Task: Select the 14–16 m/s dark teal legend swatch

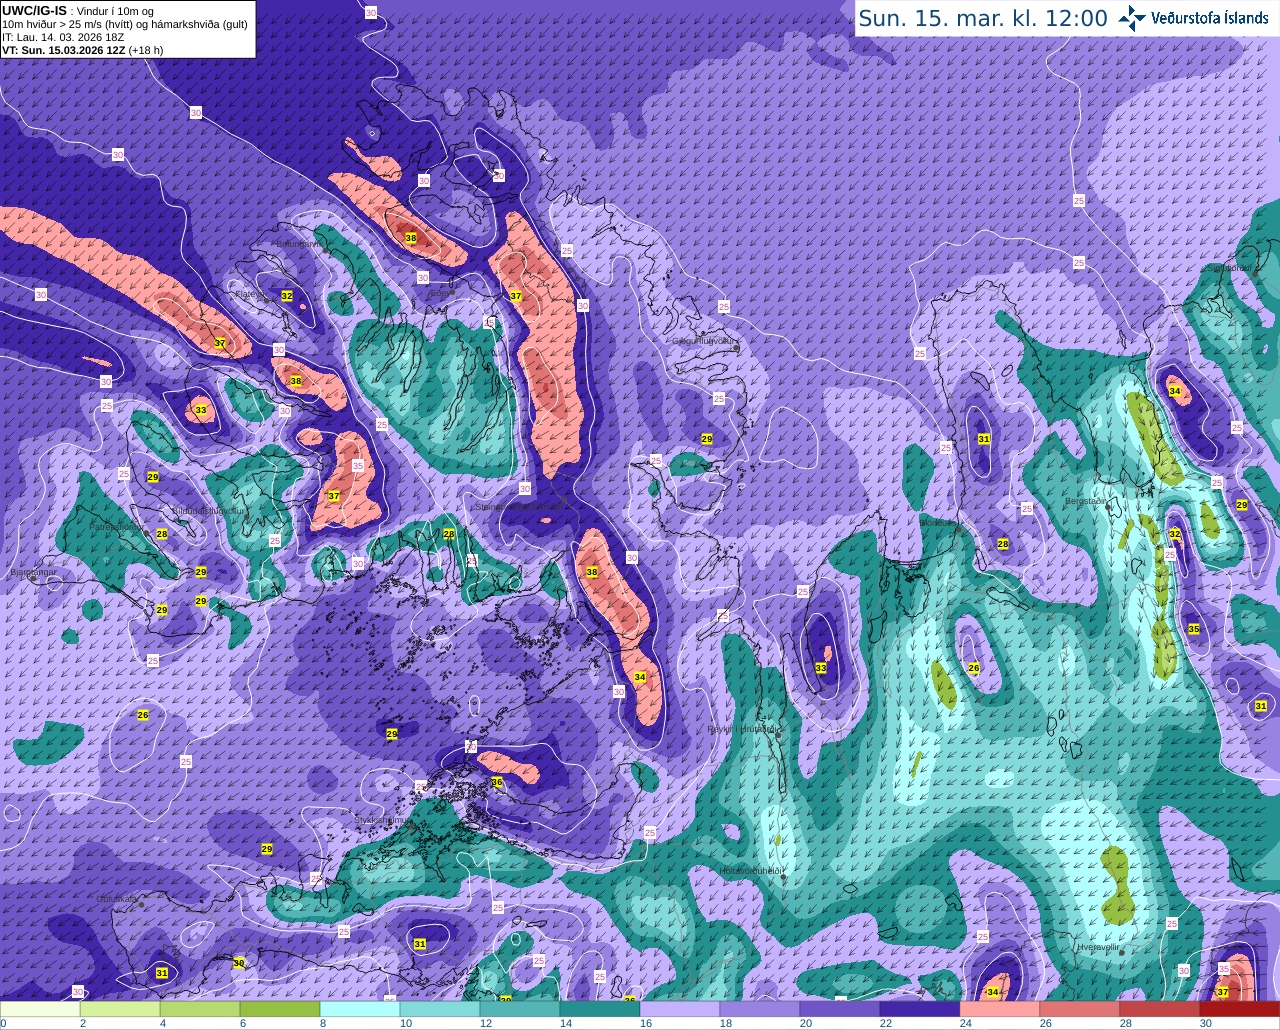Action: tap(600, 1009)
